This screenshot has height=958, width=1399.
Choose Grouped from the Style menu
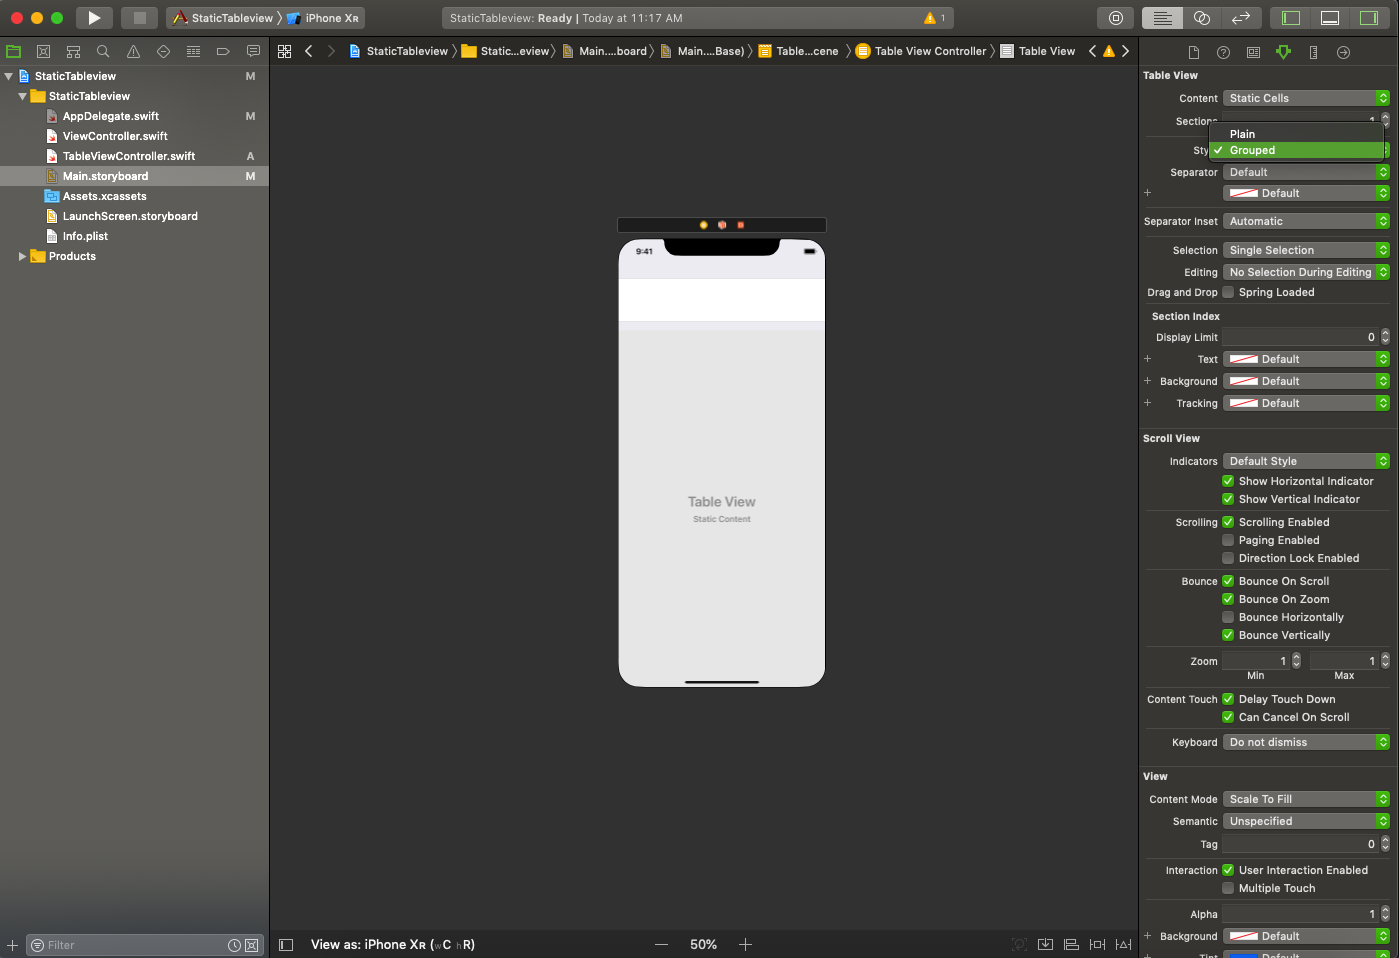tap(1296, 150)
